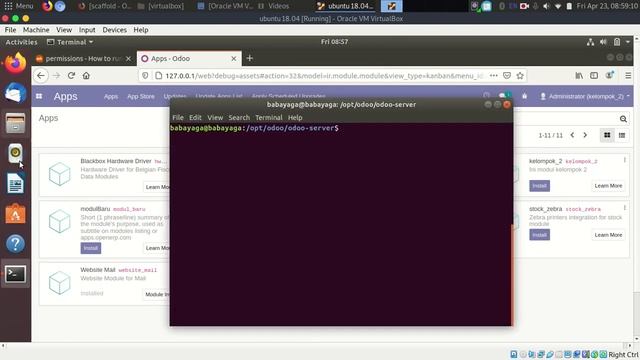The height and width of the screenshot is (360, 640).
Task: Close the Apps - Odoo tab
Action: [233, 59]
